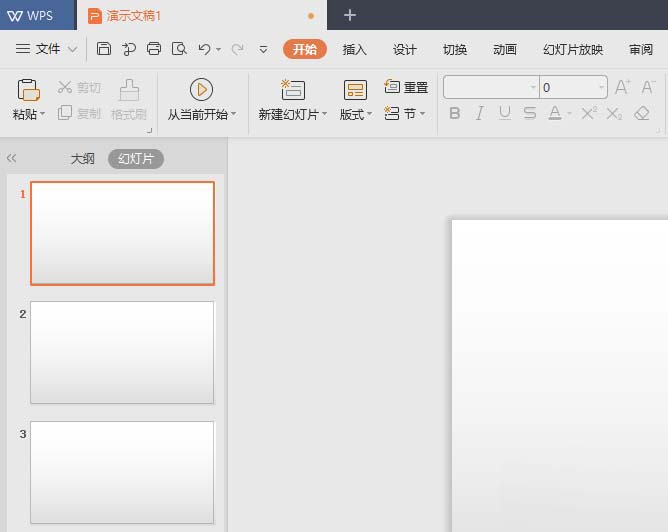Select the 动画 ribbon tab
The width and height of the screenshot is (668, 532).
(505, 49)
